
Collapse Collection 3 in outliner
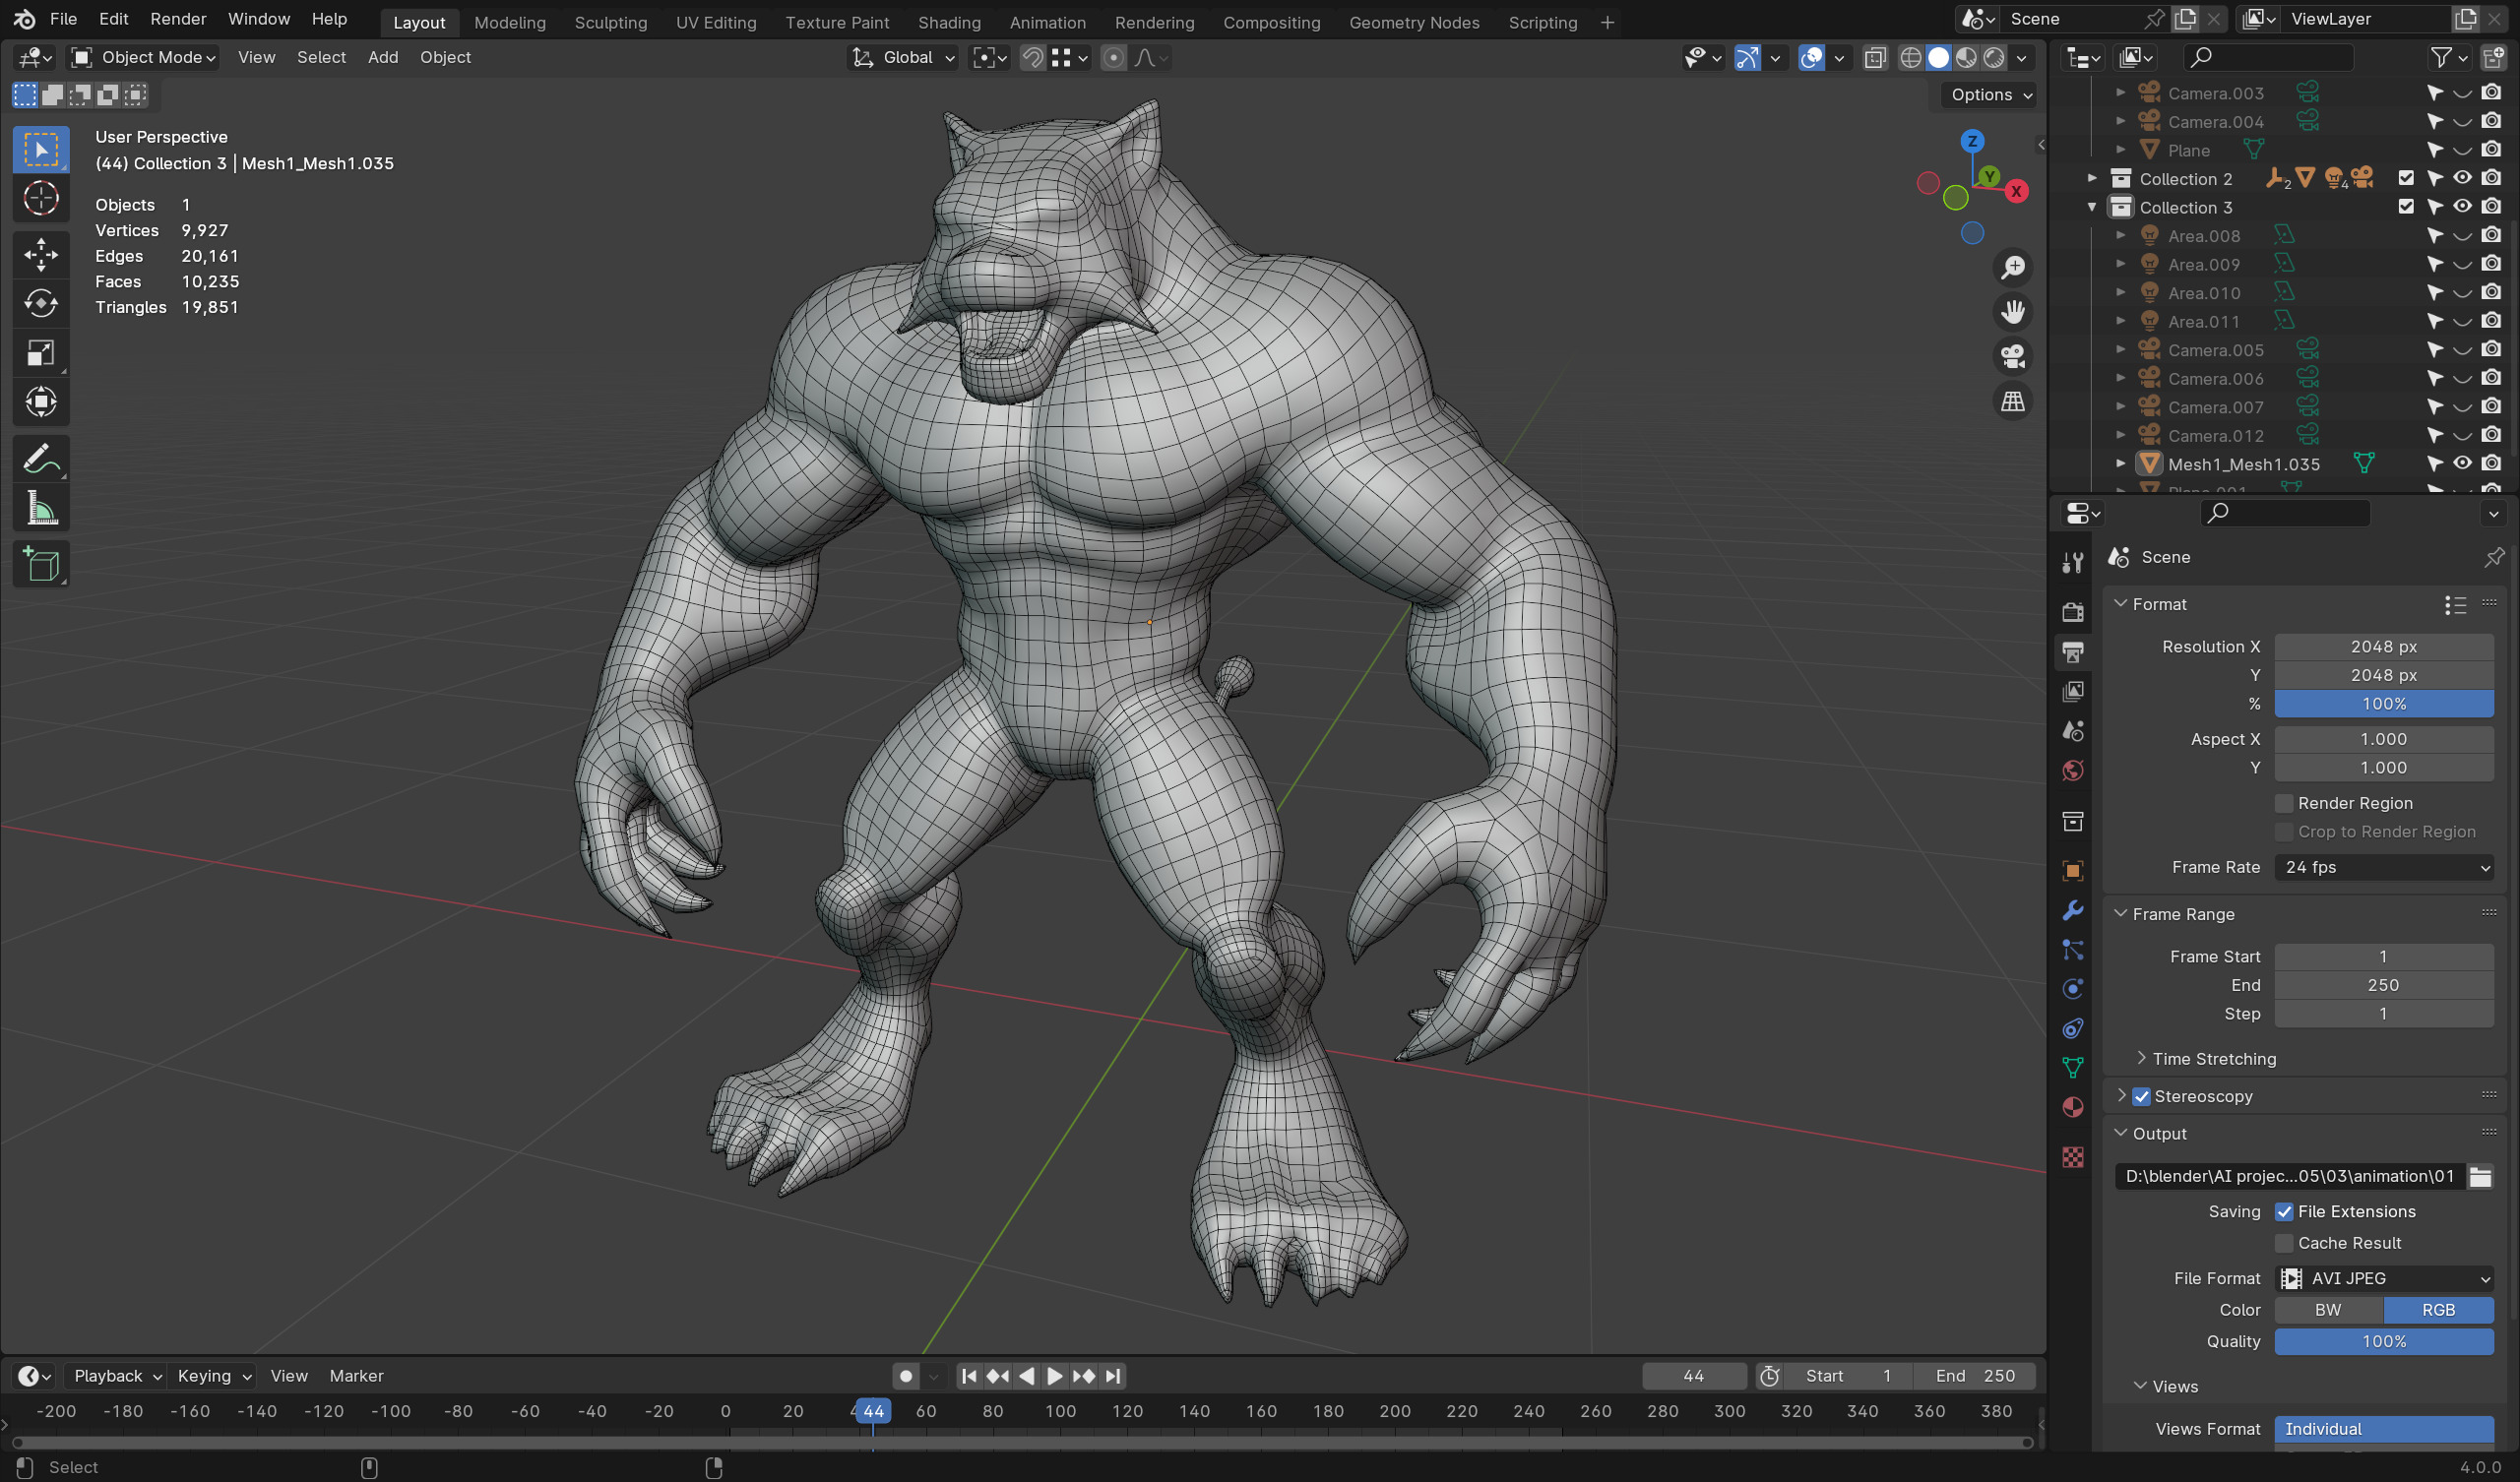[x=2091, y=207]
